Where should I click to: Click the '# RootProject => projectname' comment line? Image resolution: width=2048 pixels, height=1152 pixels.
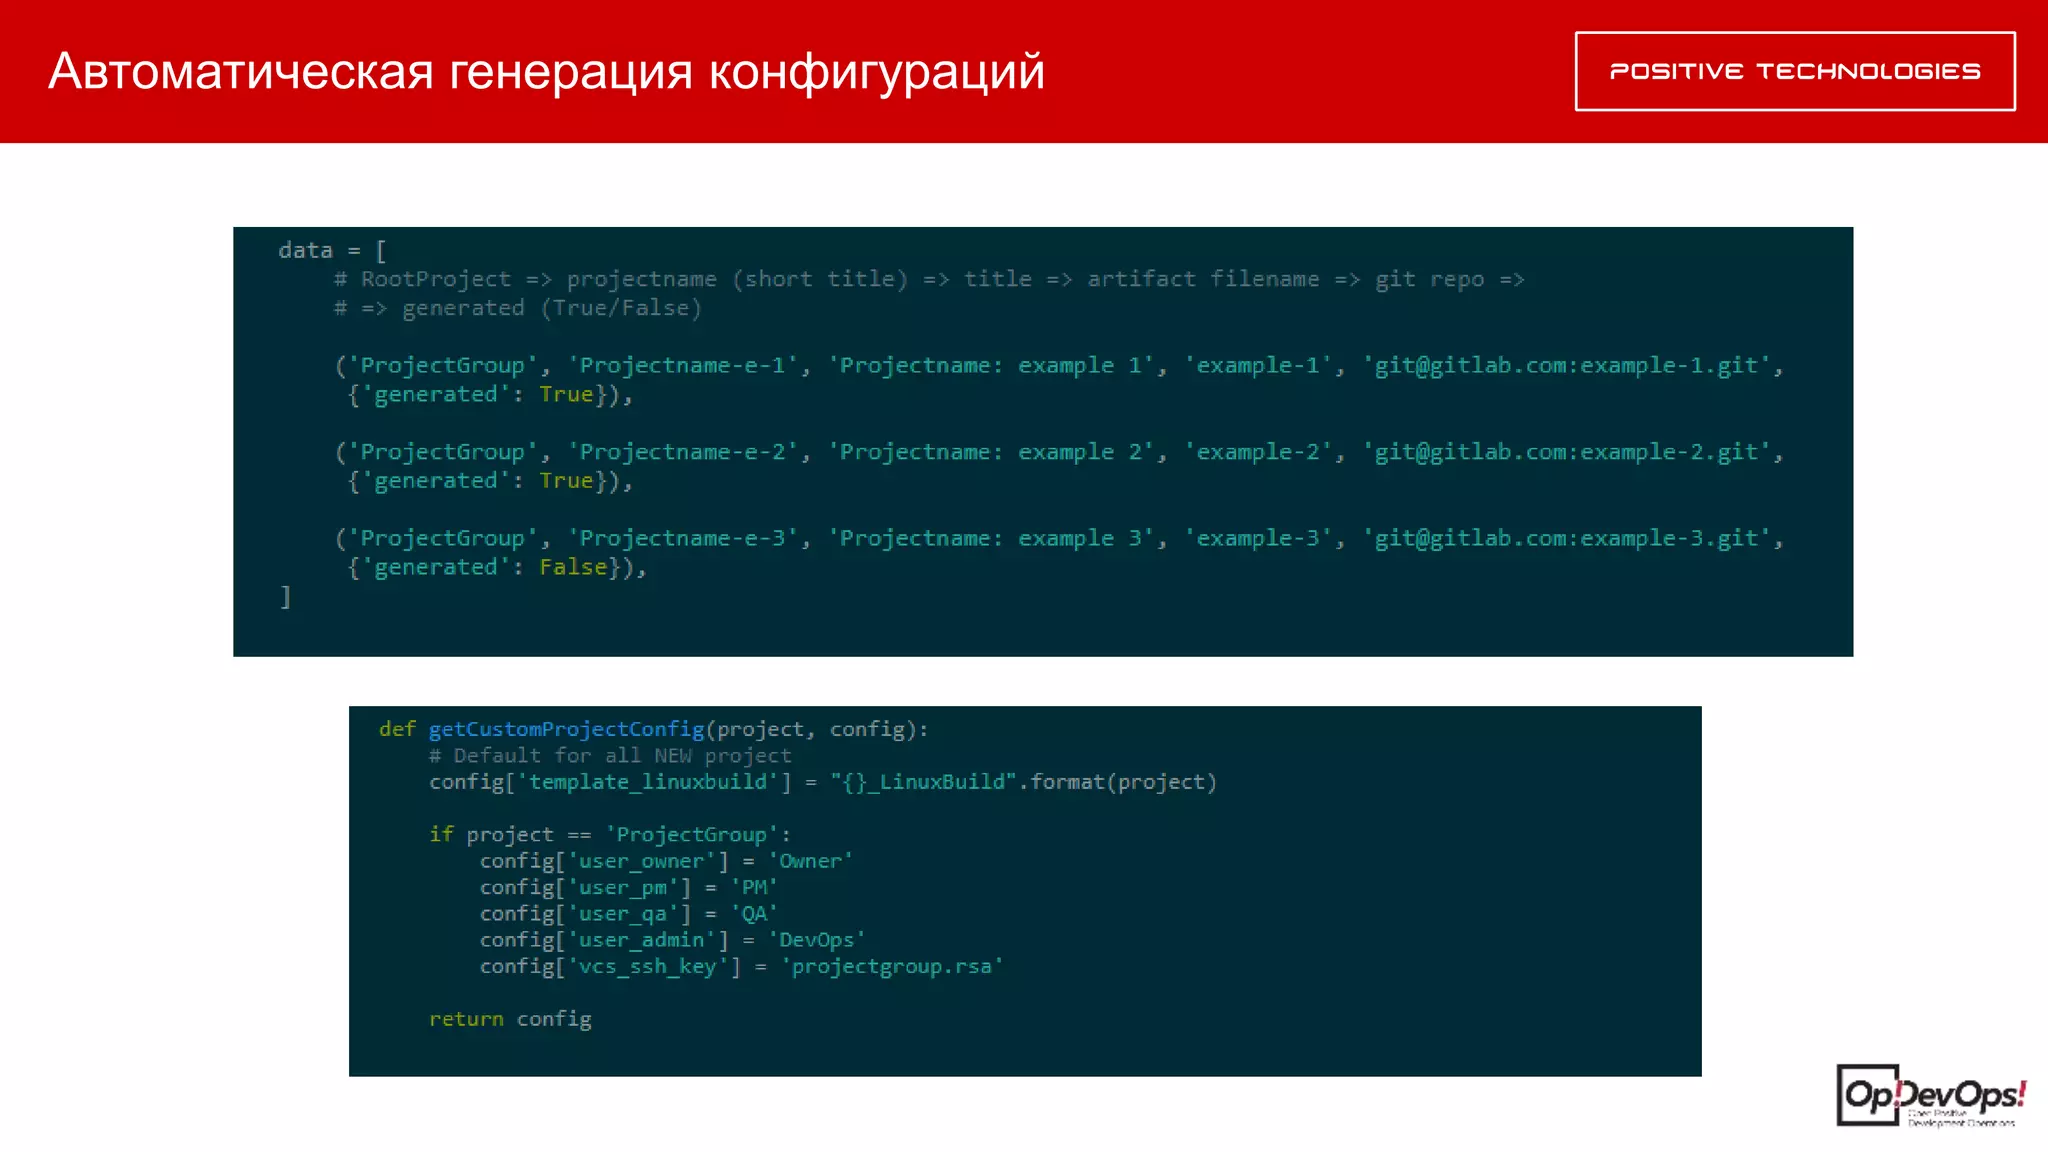(929, 279)
